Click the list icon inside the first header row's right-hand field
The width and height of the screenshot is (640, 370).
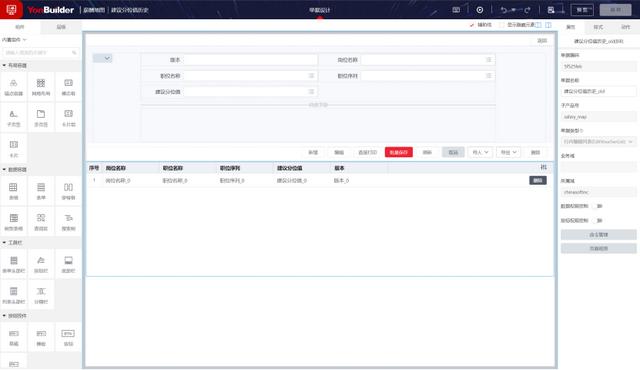click(x=489, y=60)
